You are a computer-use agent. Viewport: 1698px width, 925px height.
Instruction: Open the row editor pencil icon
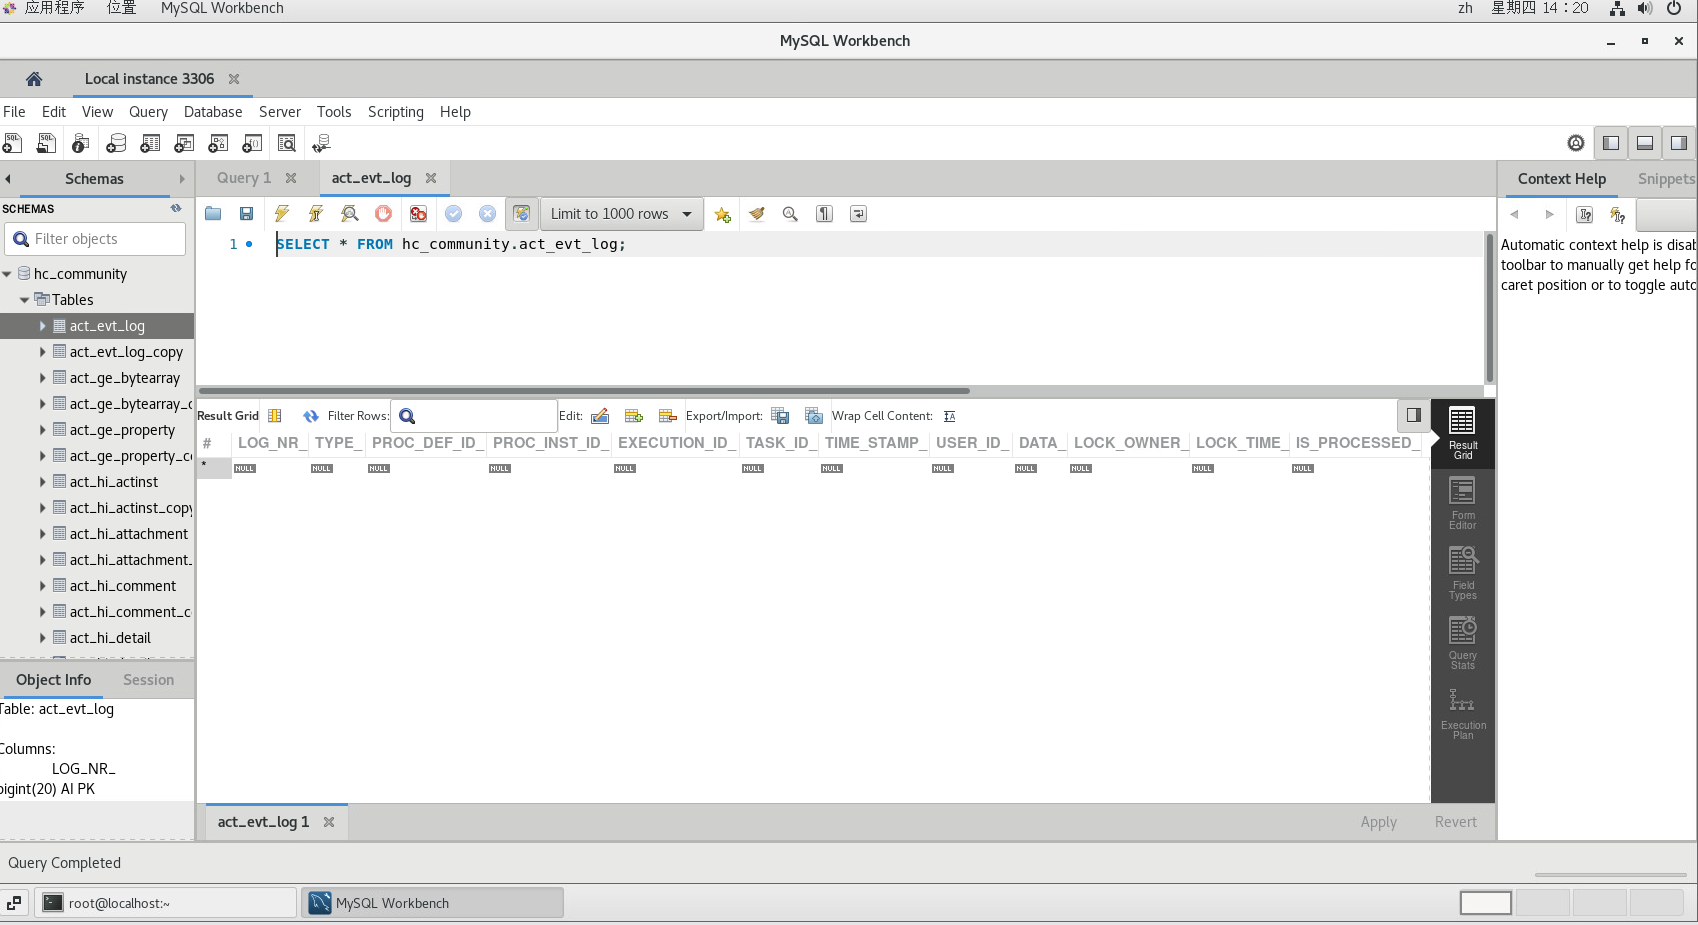(x=599, y=415)
